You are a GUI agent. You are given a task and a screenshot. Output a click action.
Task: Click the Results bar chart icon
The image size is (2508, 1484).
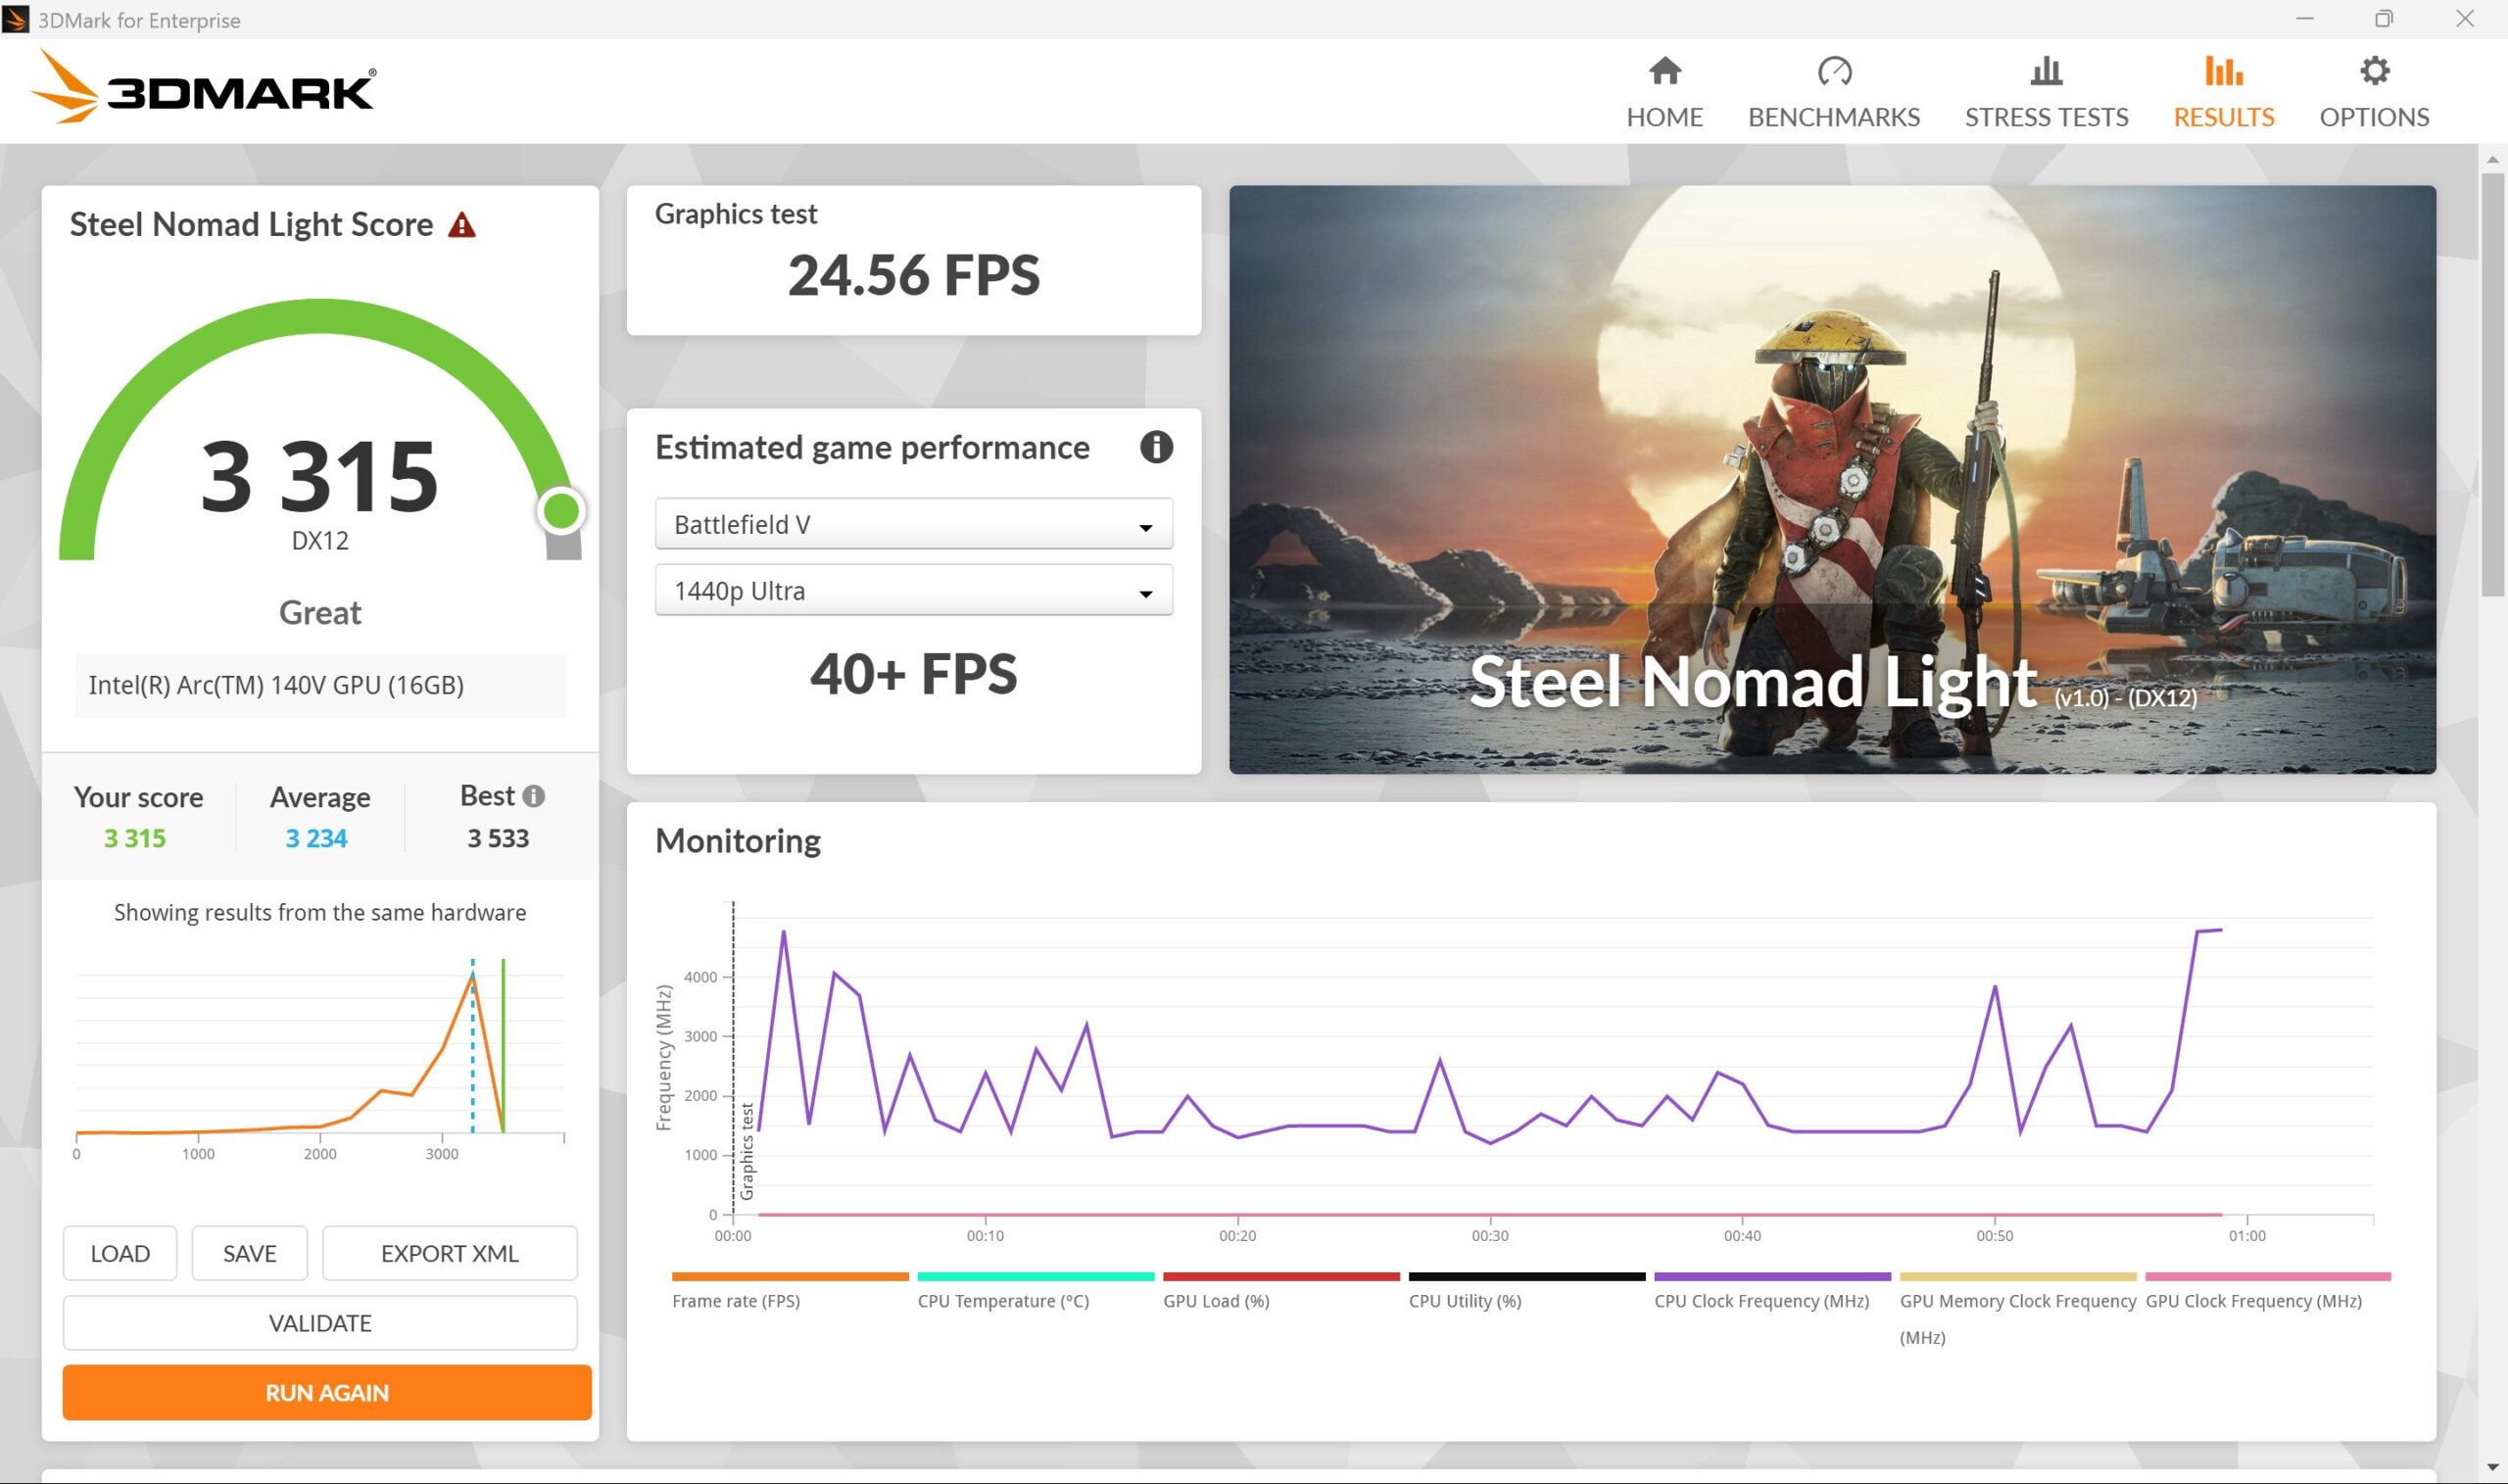(2222, 70)
